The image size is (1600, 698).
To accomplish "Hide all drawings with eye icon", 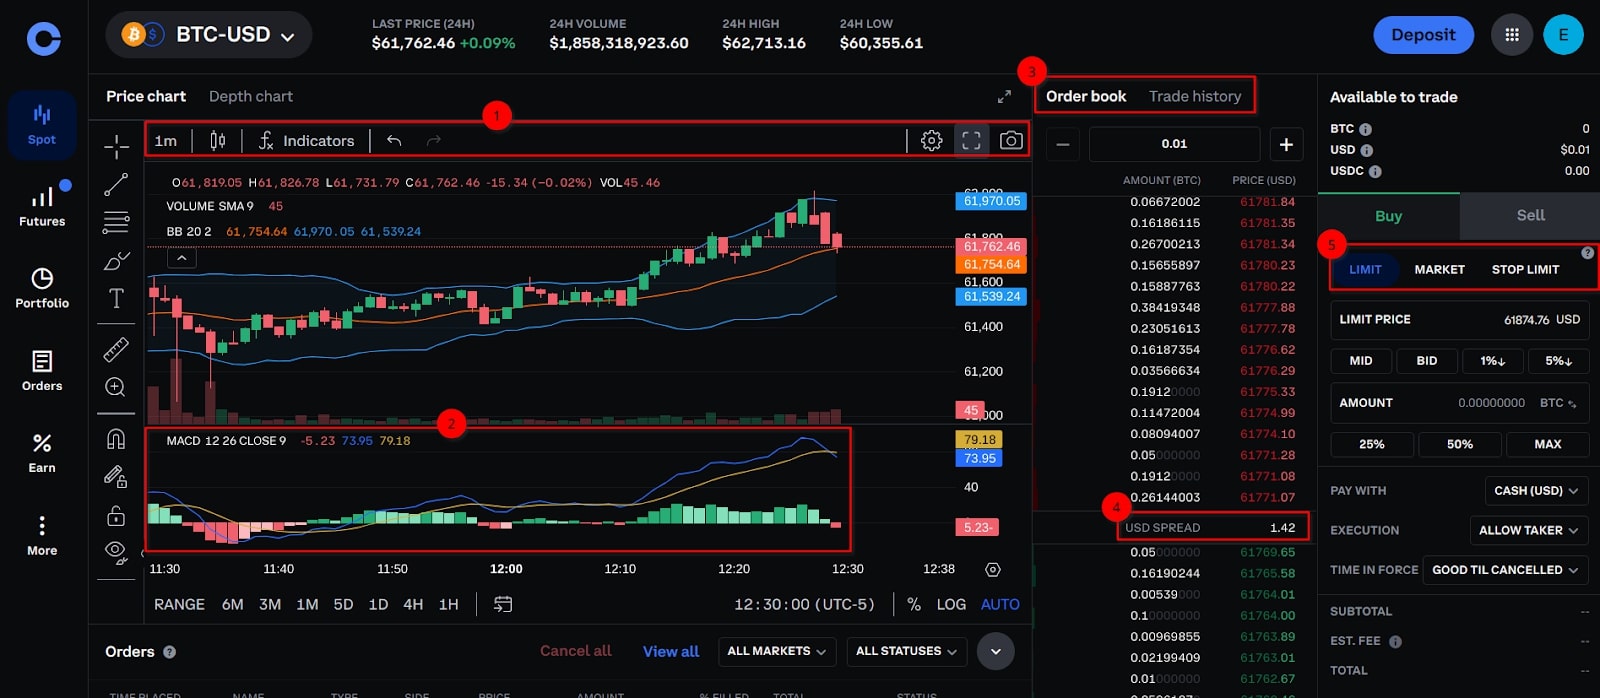I will [116, 551].
